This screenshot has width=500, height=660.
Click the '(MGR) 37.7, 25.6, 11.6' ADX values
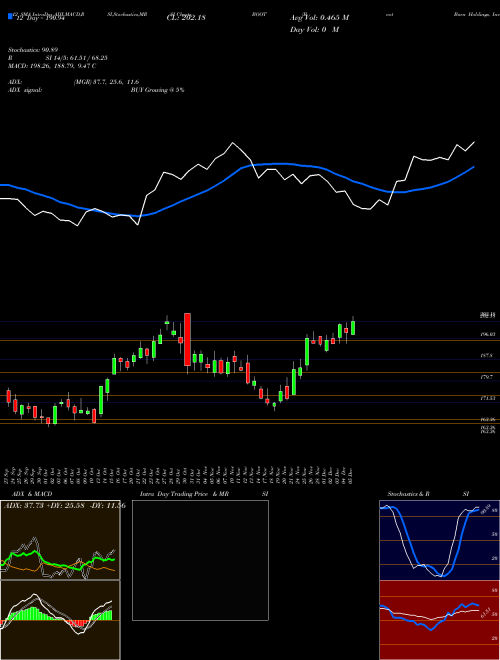[106, 82]
